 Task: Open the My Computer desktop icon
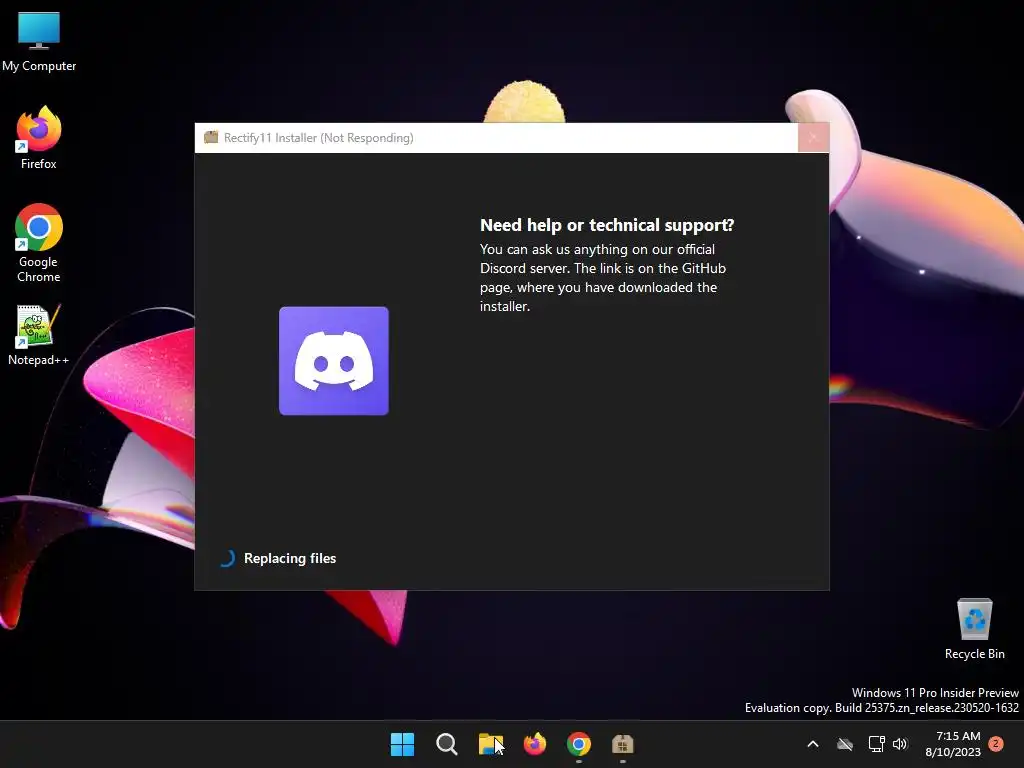(x=39, y=42)
